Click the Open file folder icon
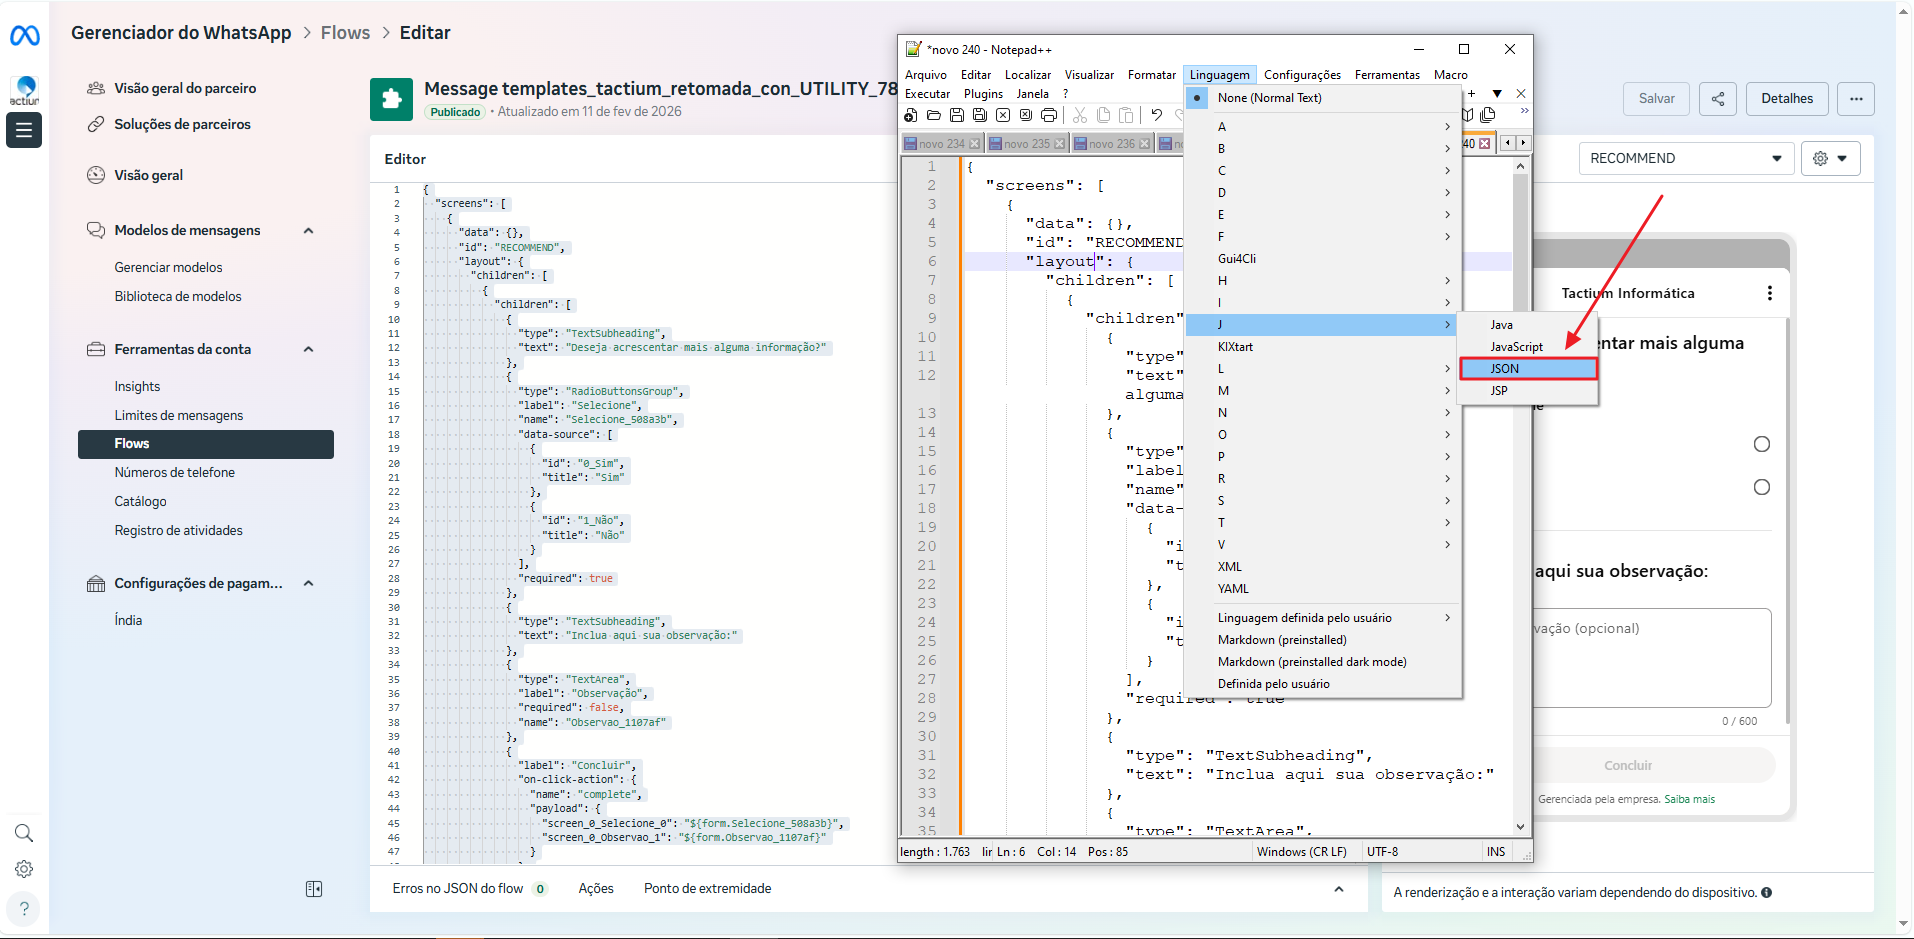This screenshot has width=1914, height=939. click(x=933, y=116)
